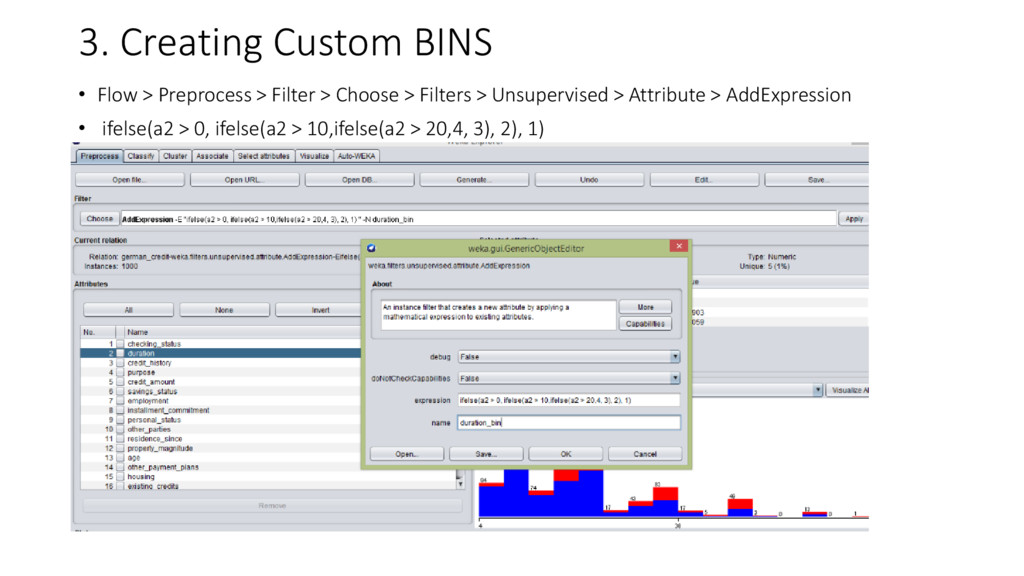Open the Classify tab

coord(140,156)
